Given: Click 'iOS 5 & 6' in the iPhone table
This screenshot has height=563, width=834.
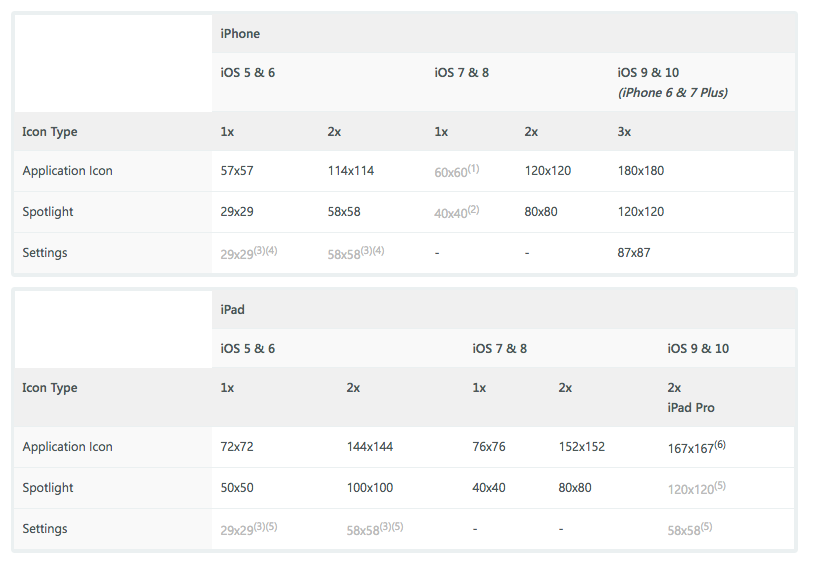Looking at the screenshot, I should [x=247, y=72].
